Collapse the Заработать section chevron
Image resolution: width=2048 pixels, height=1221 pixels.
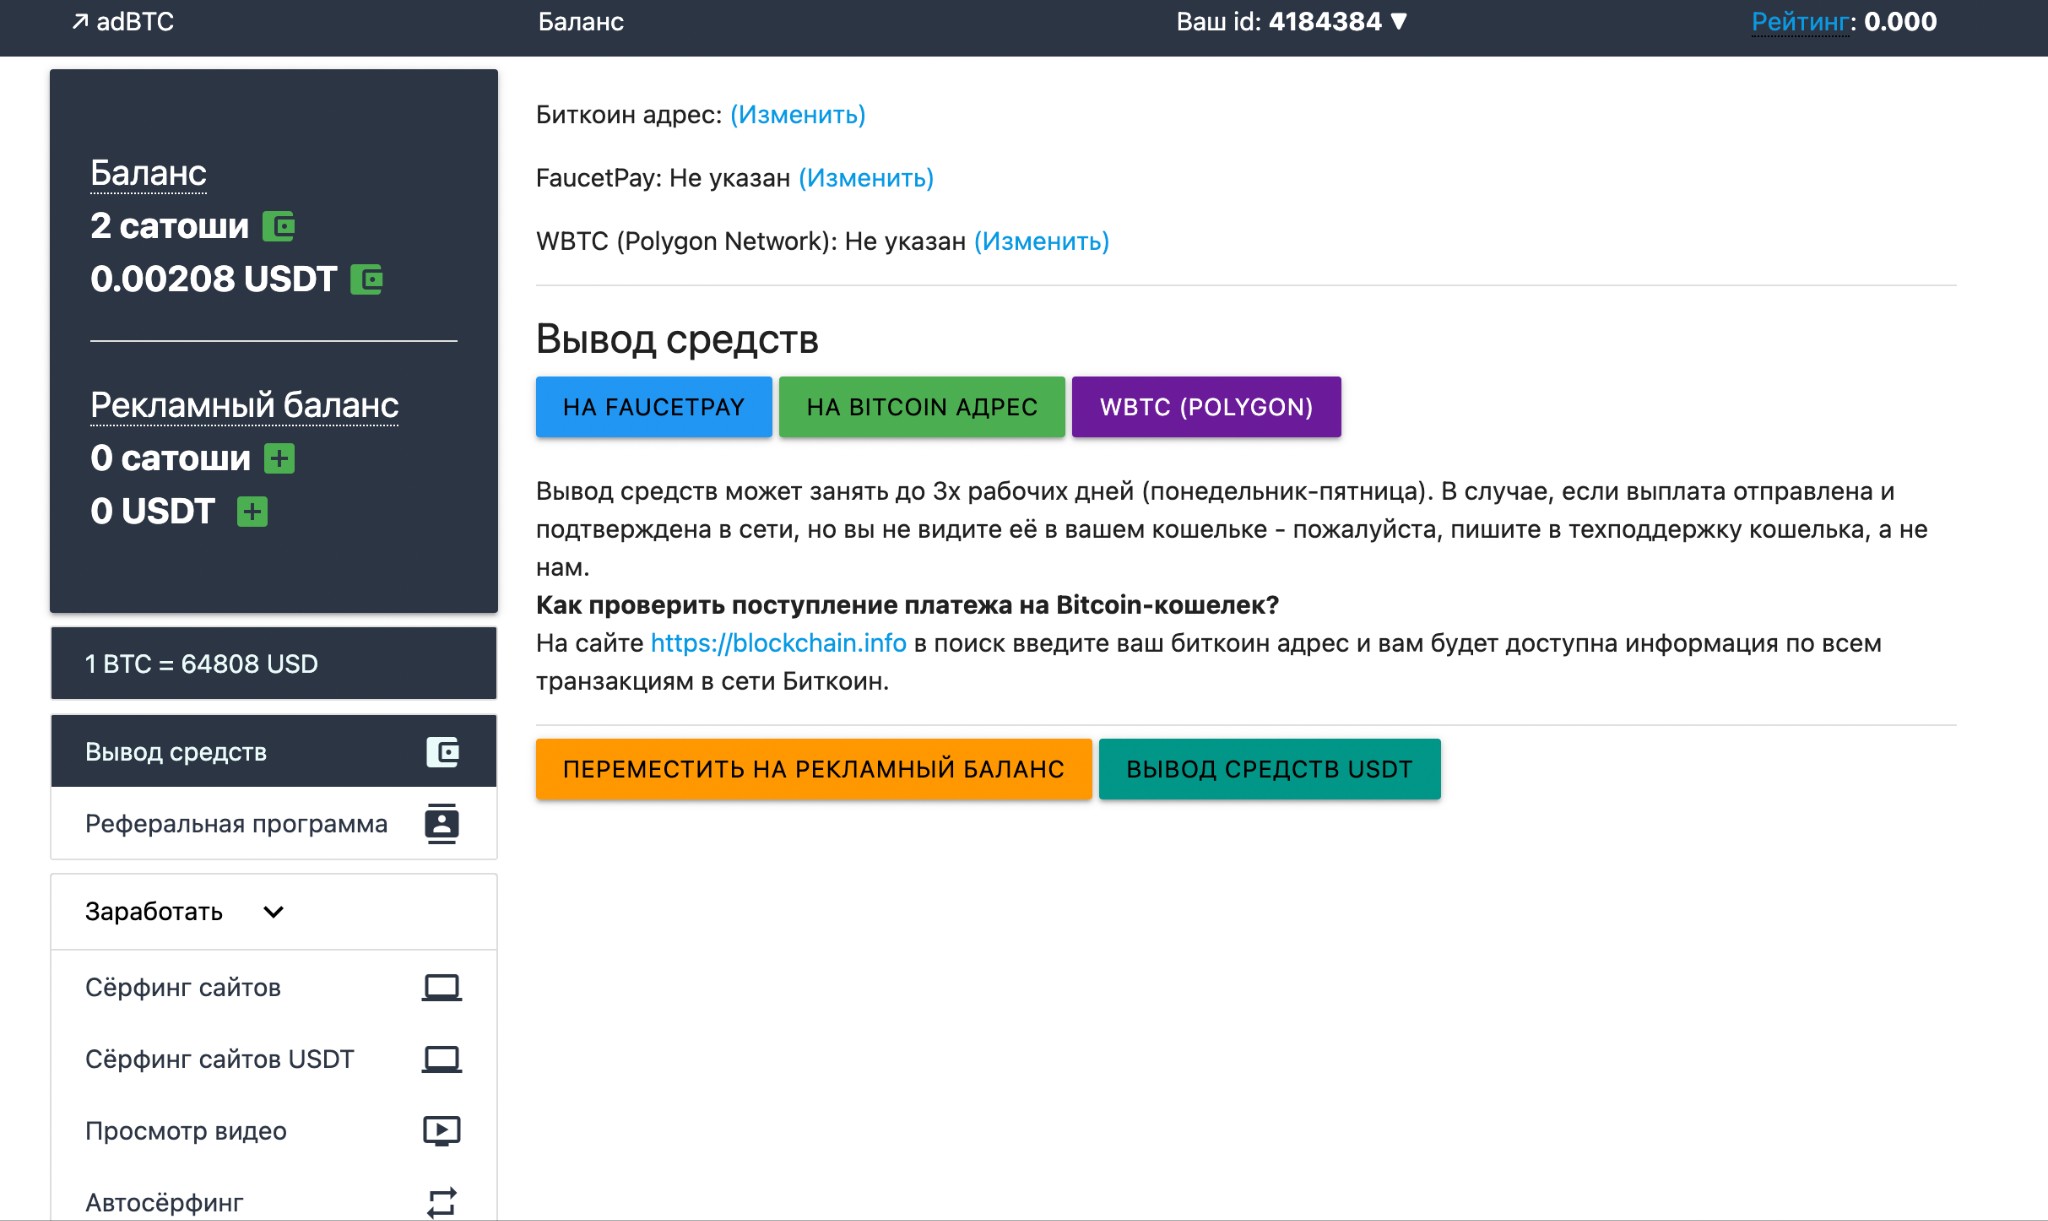[273, 912]
